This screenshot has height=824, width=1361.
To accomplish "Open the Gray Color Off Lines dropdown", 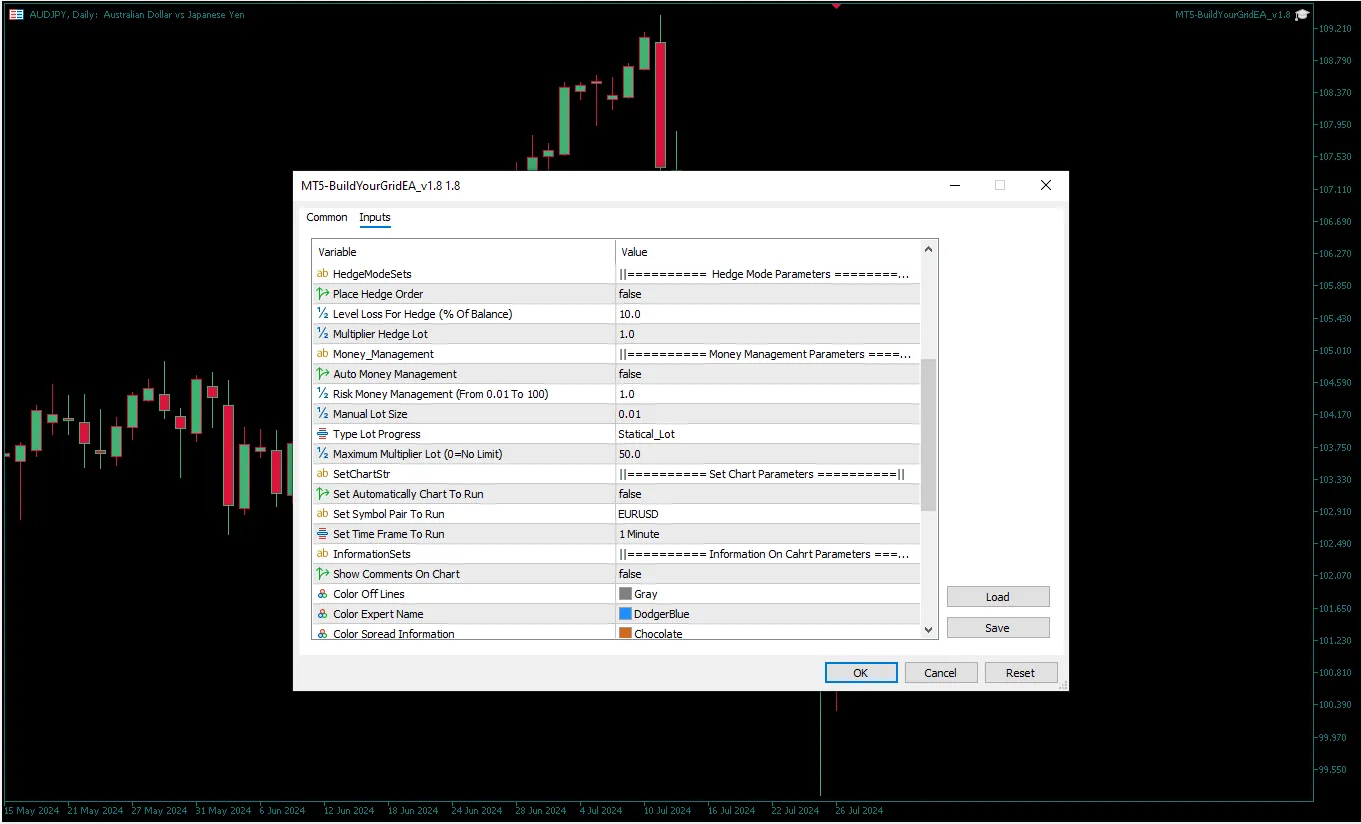I will point(767,594).
